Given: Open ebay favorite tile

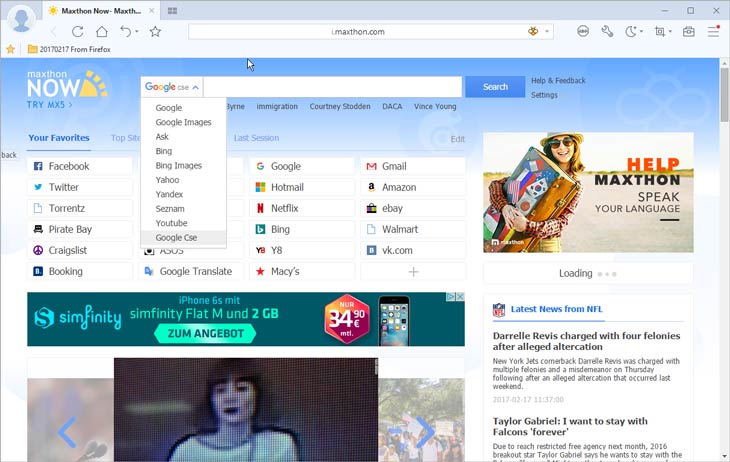Looking at the screenshot, I should 413,208.
